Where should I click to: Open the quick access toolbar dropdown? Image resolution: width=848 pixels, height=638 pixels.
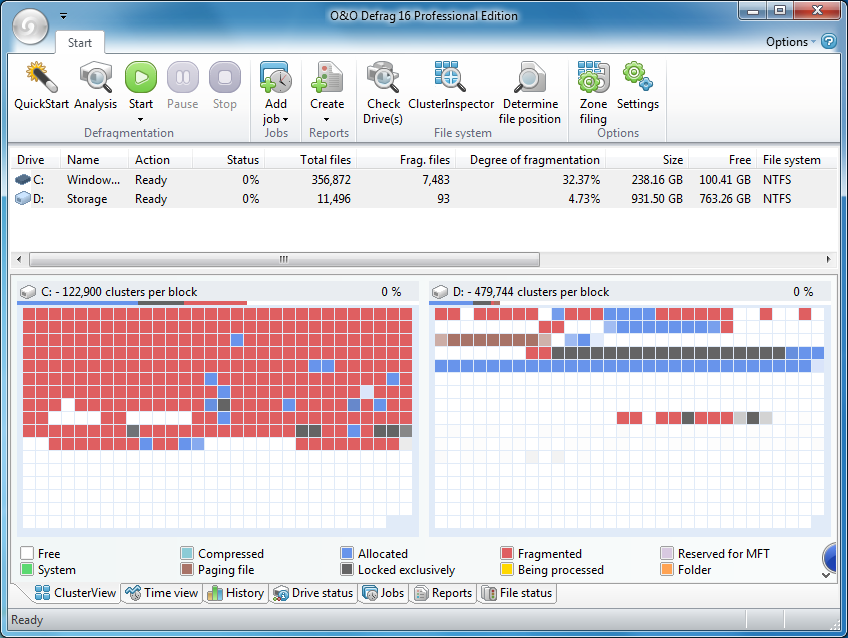pos(63,16)
